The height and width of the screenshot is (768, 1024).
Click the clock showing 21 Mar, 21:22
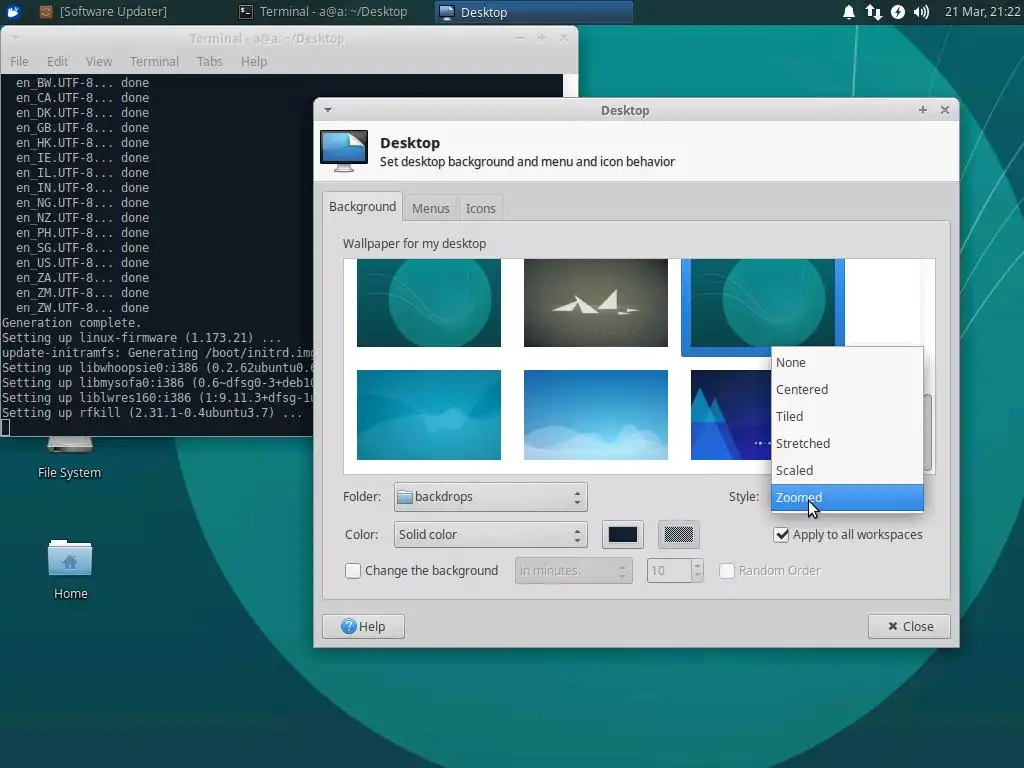coord(982,12)
